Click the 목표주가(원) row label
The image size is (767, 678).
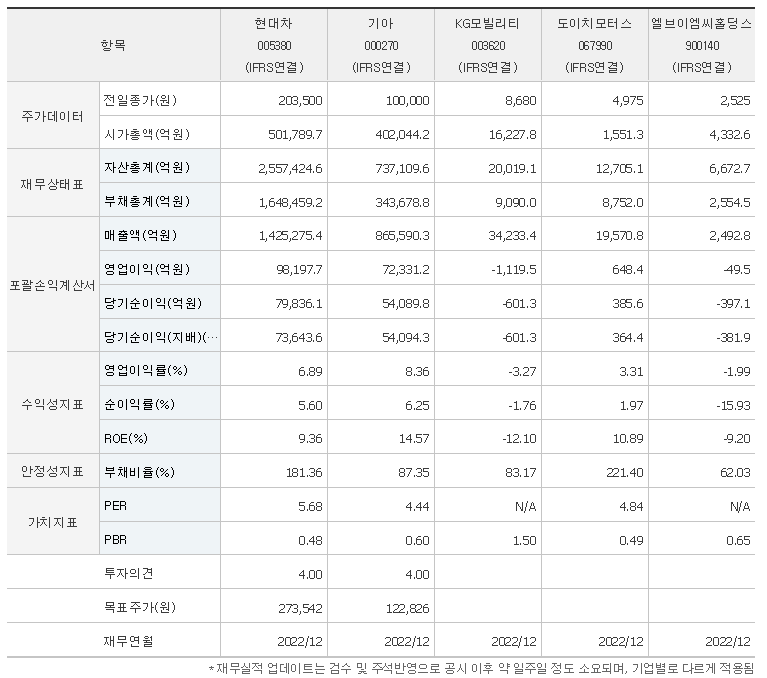(139, 608)
